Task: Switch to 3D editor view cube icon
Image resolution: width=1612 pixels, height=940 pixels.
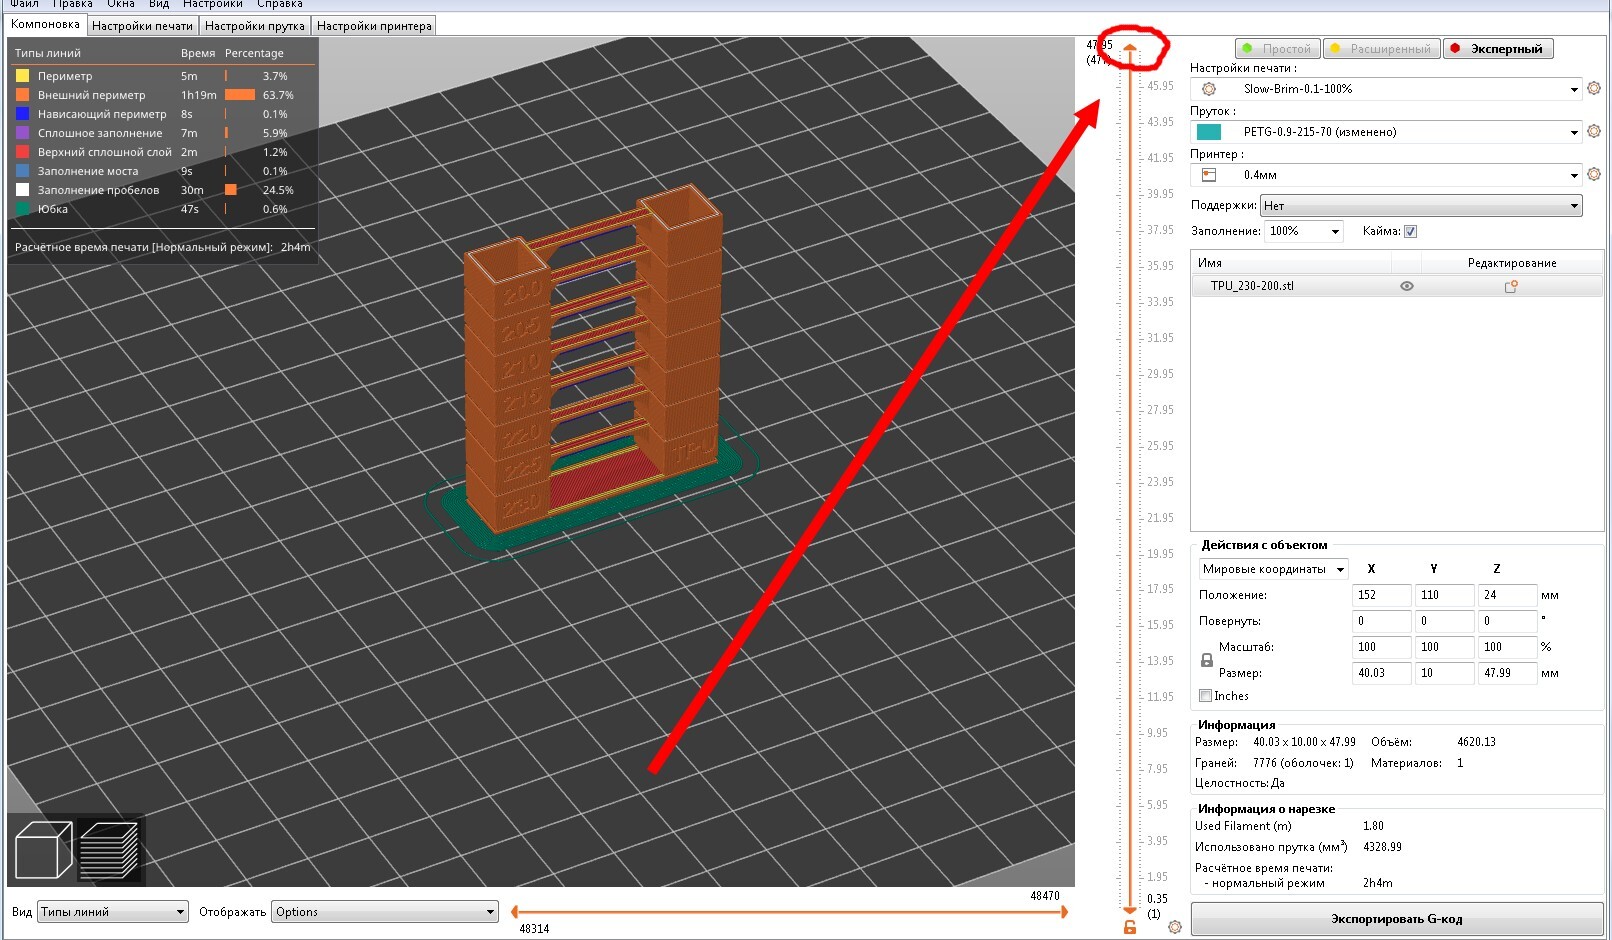Action: coord(43,850)
